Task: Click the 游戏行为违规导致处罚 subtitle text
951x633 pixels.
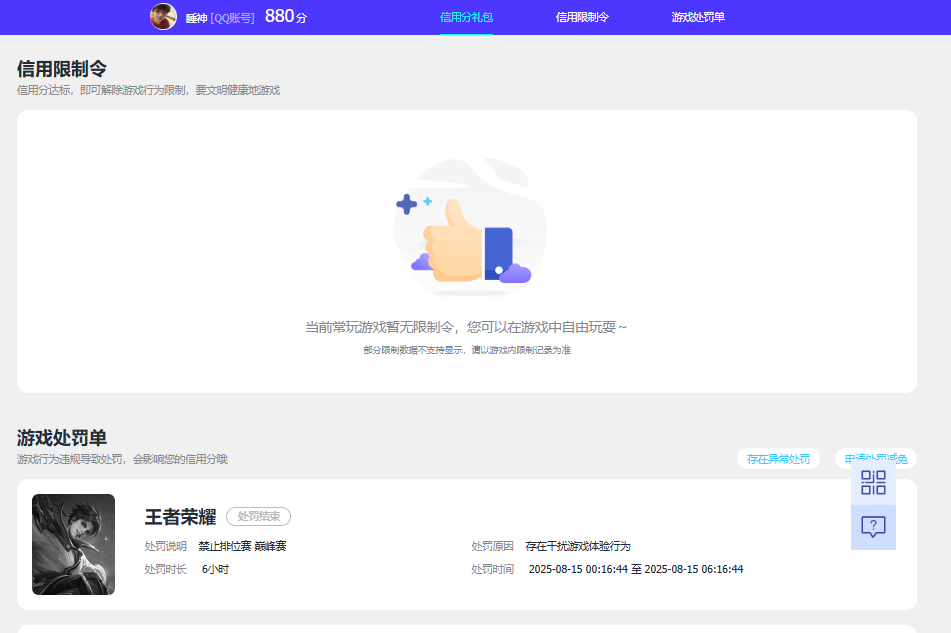Action: [x=122, y=459]
